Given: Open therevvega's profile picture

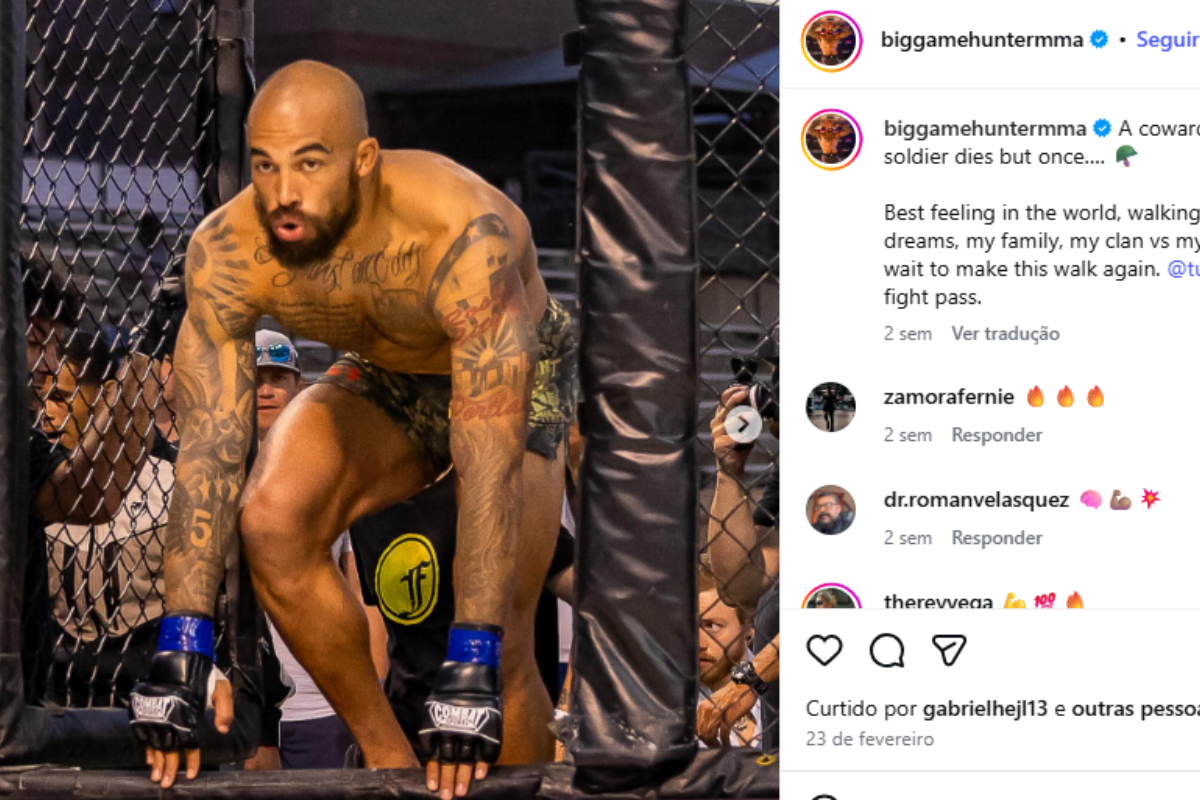Looking at the screenshot, I should 831,598.
